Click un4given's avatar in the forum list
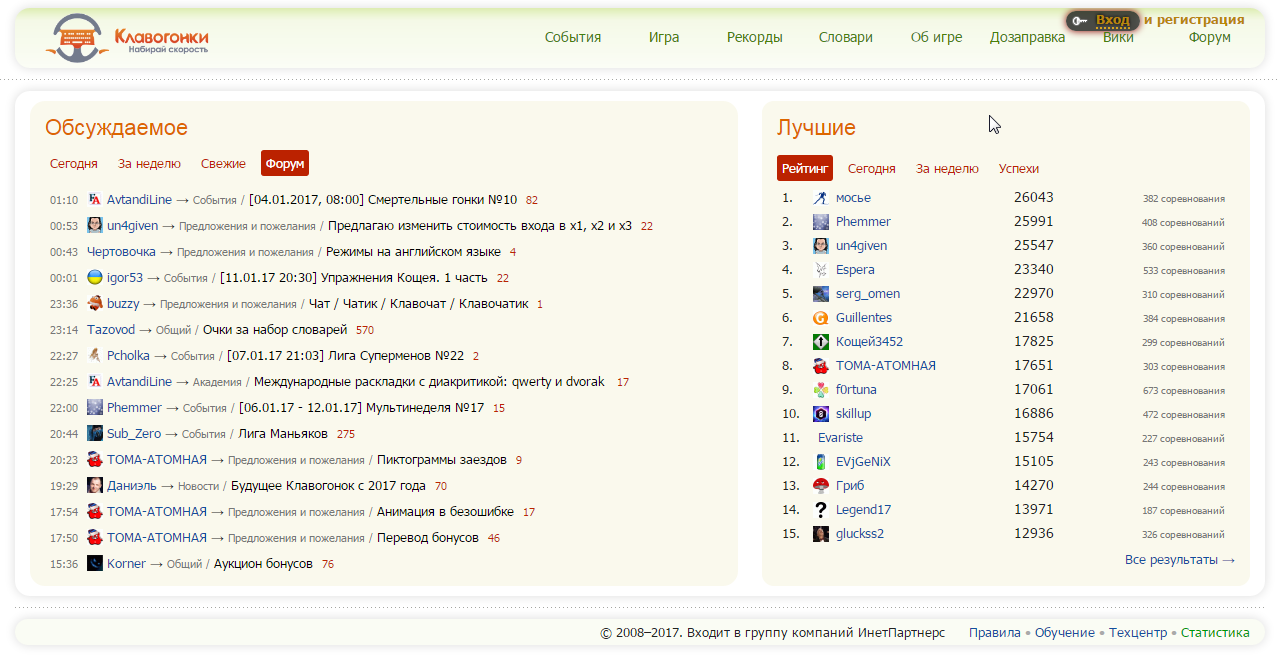This screenshot has height=658, width=1279. coord(95,226)
